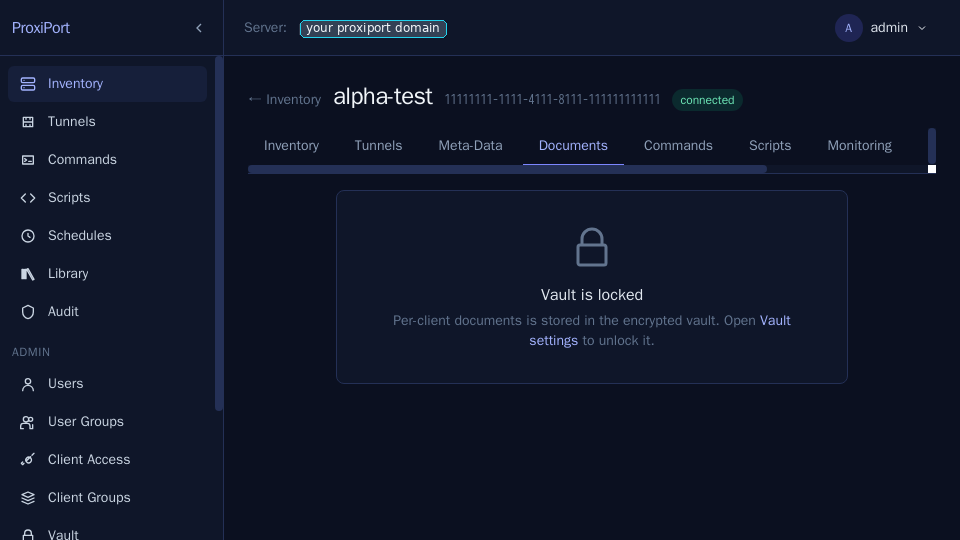Viewport: 960px width, 540px height.
Task: Open the admin user dropdown
Action: click(882, 28)
